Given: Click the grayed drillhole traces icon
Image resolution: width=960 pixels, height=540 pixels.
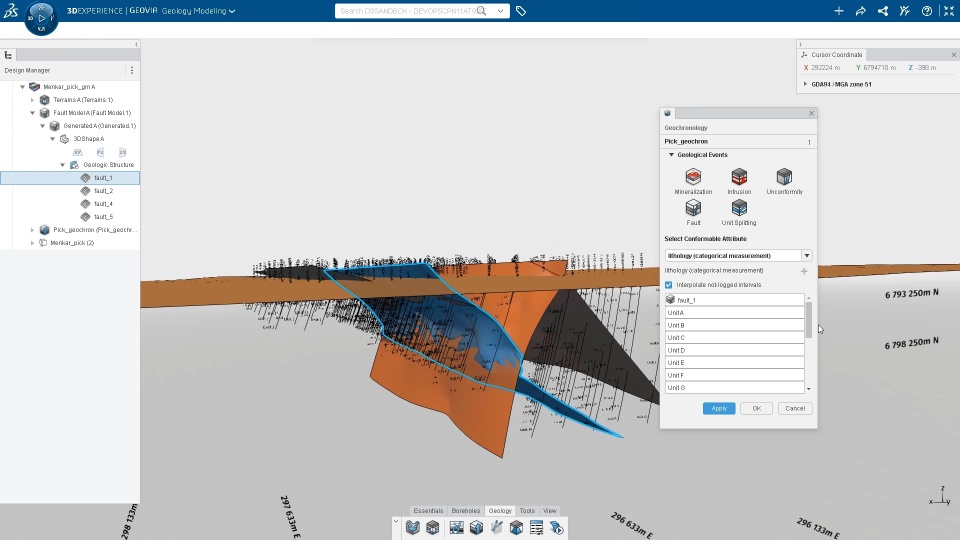Looking at the screenshot, I should [x=497, y=528].
